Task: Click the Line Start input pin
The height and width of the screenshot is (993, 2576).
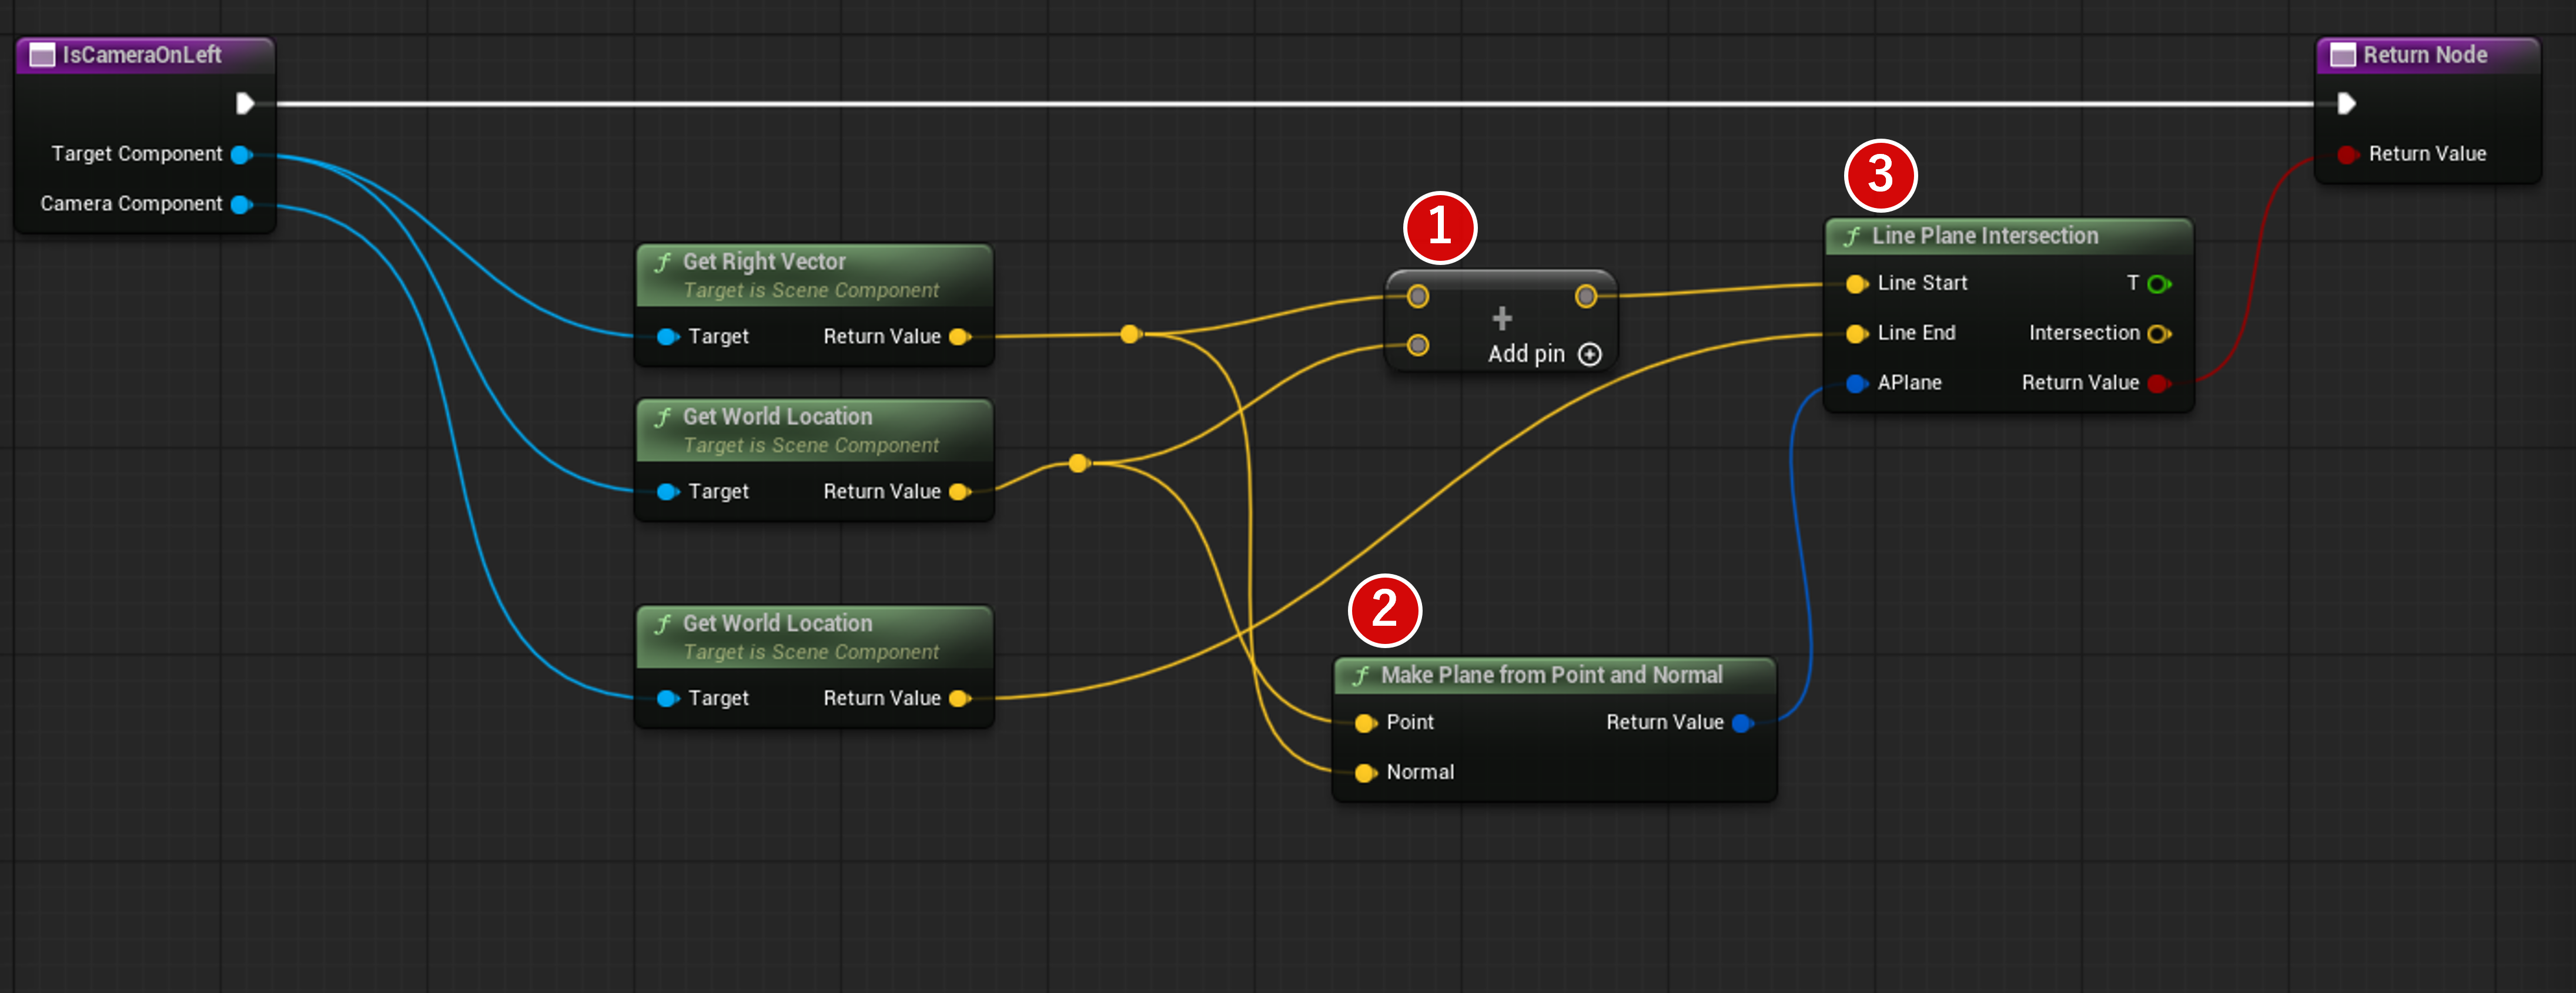Action: 1856,284
